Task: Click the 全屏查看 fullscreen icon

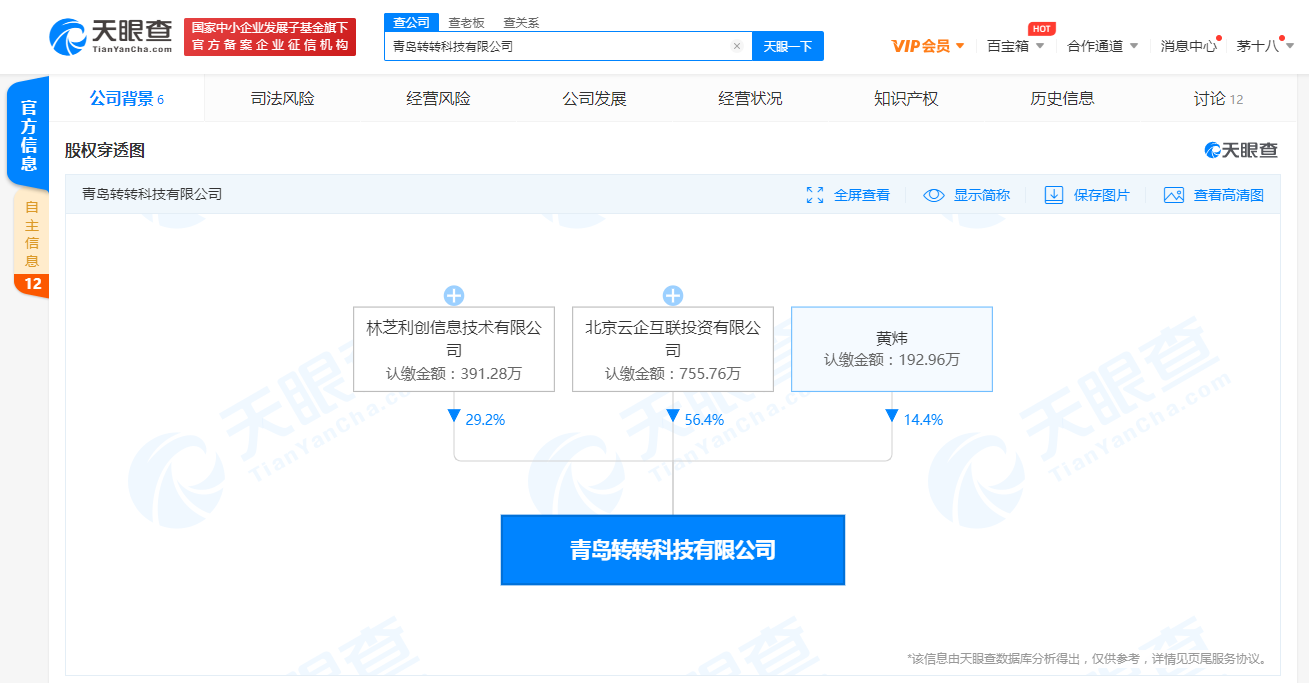Action: pos(815,195)
